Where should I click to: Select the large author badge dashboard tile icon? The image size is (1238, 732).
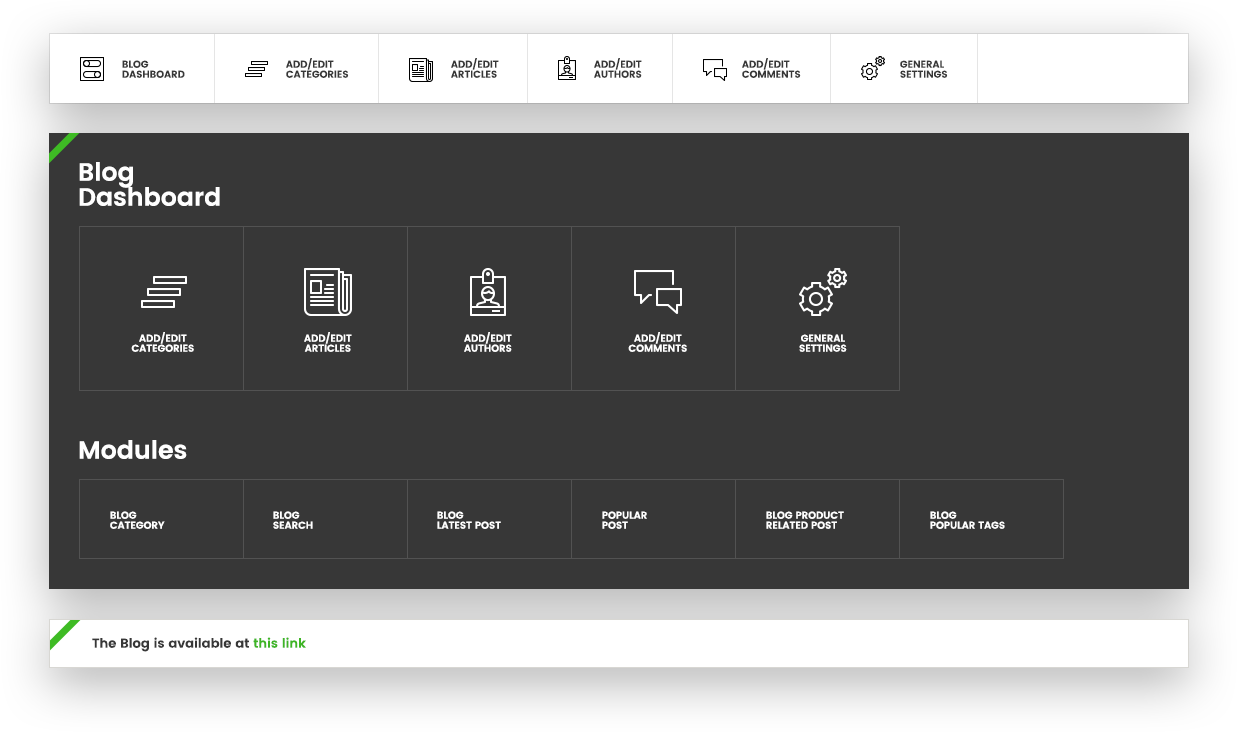tap(488, 292)
